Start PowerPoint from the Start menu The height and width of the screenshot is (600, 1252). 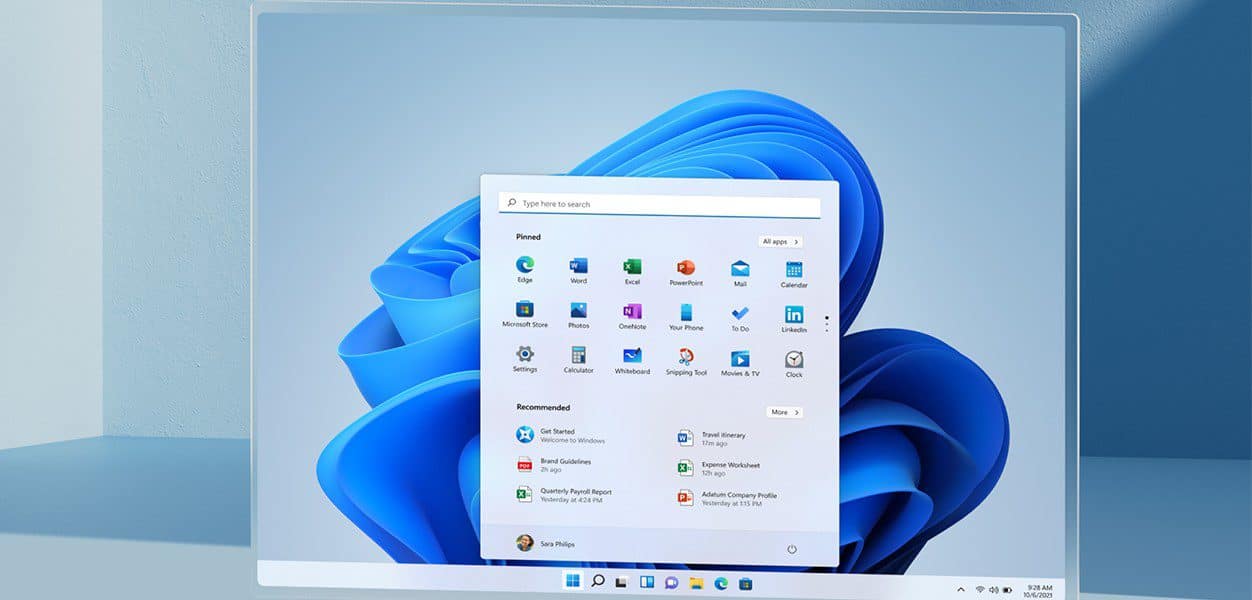686,272
